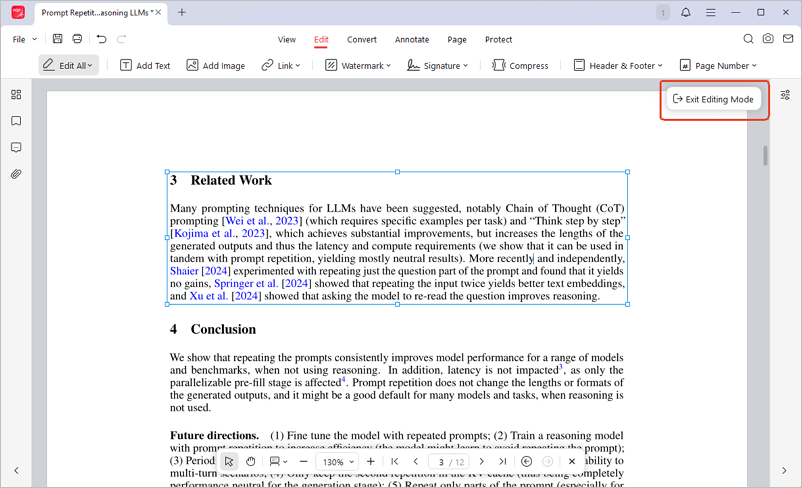802x488 pixels.
Task: Choose the Hand pan tool
Action: pos(250,461)
